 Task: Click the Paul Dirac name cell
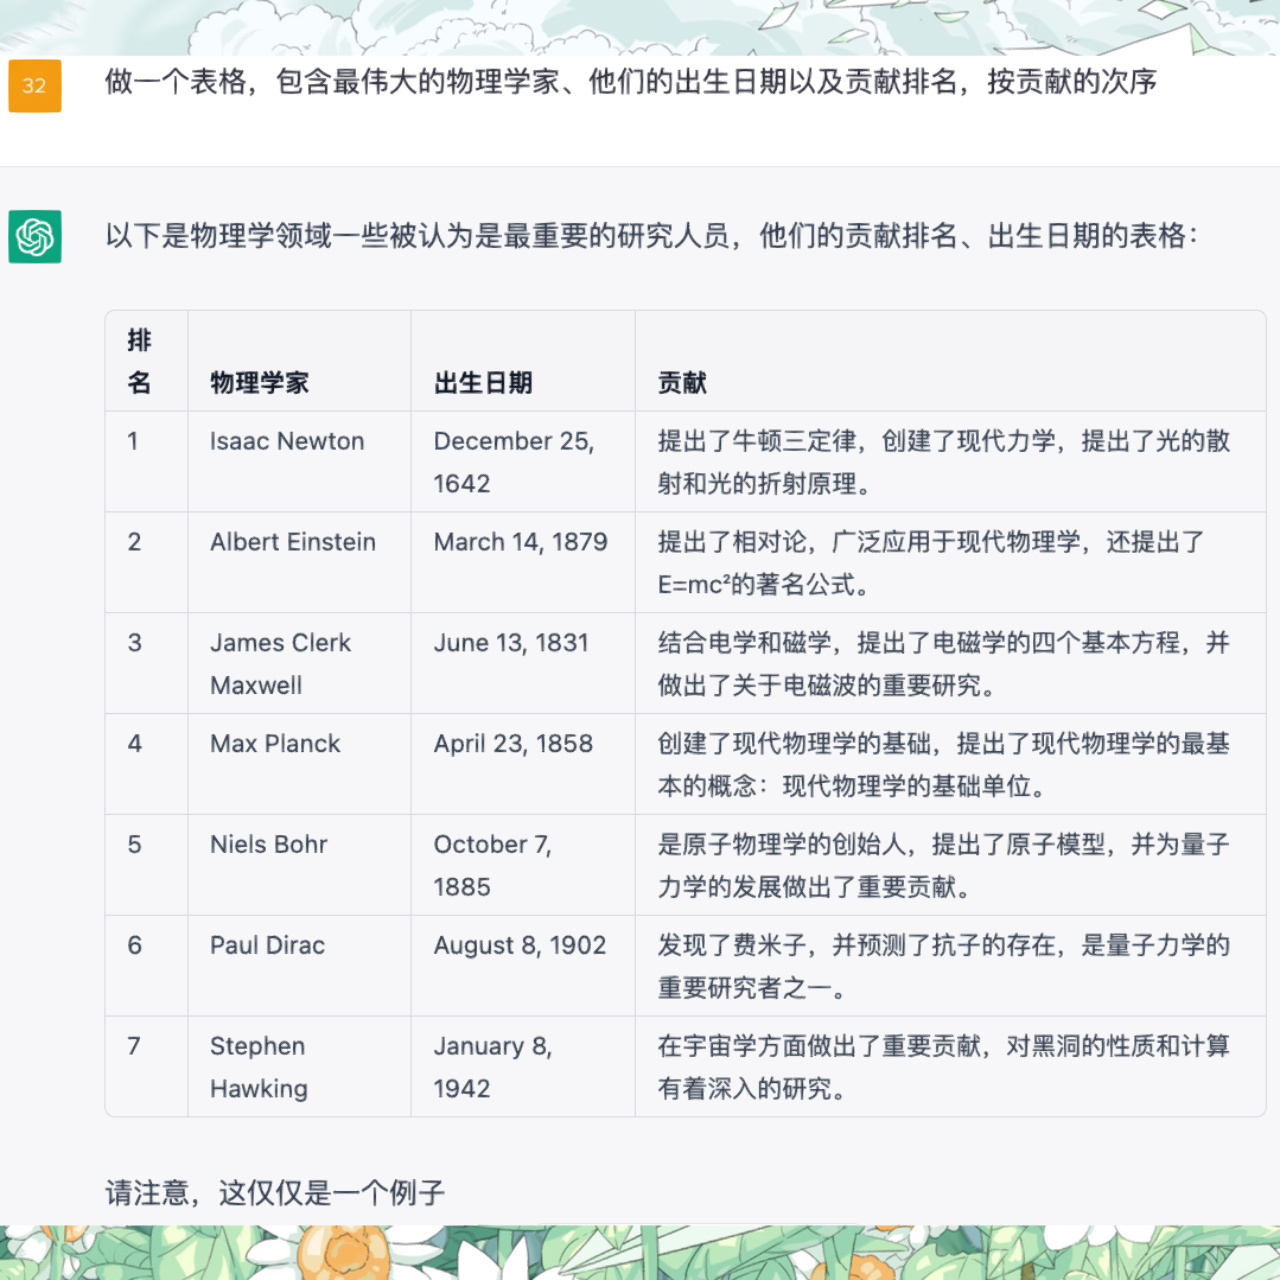[x=267, y=946]
